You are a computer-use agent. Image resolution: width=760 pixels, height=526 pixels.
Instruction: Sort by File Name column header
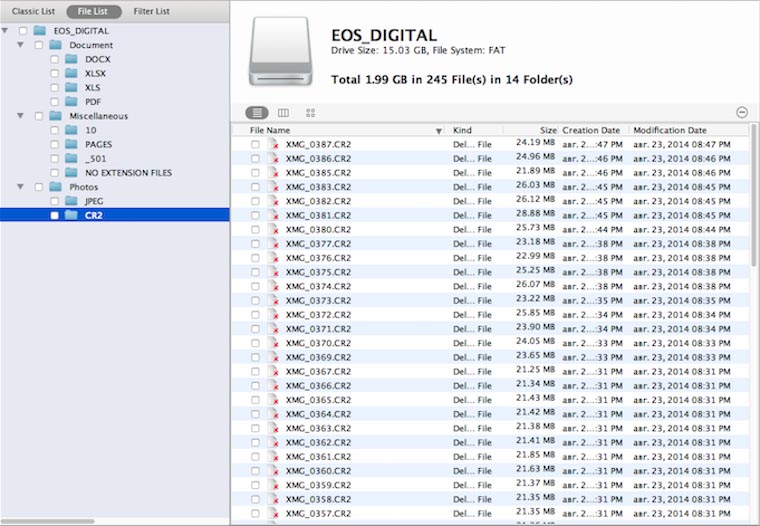click(x=339, y=130)
